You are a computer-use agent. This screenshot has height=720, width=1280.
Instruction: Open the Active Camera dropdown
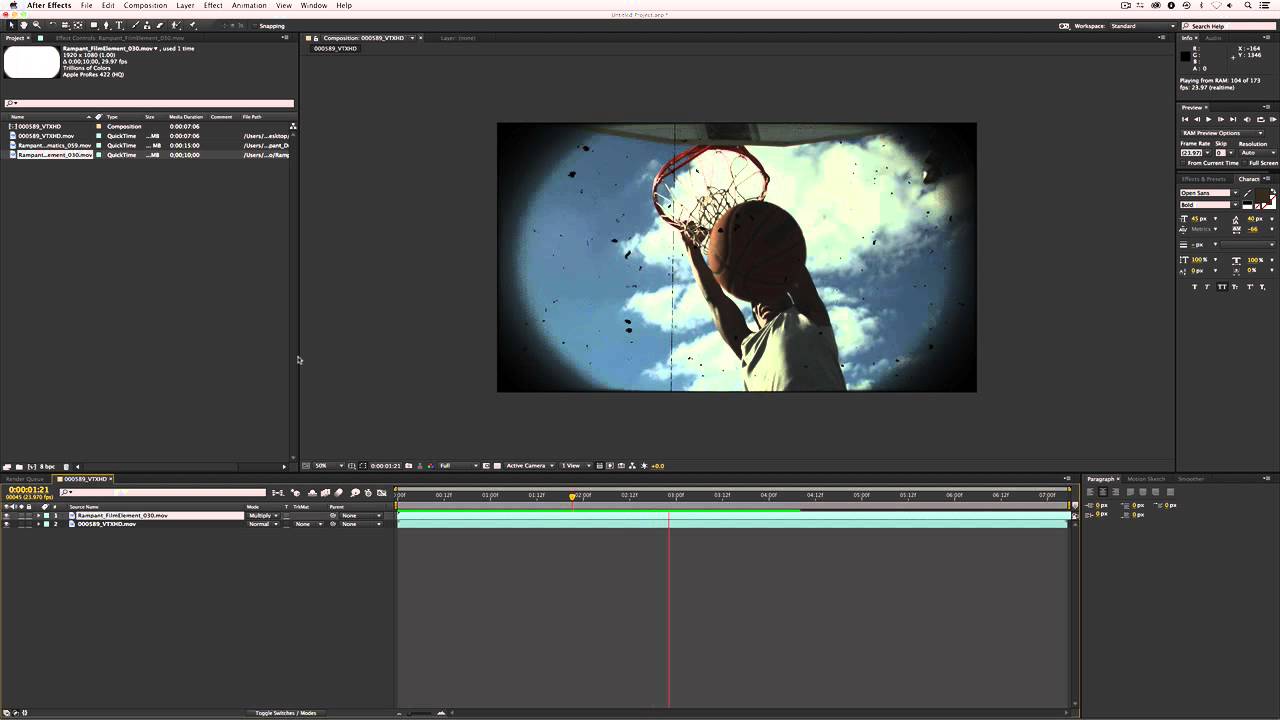pyautogui.click(x=529, y=466)
